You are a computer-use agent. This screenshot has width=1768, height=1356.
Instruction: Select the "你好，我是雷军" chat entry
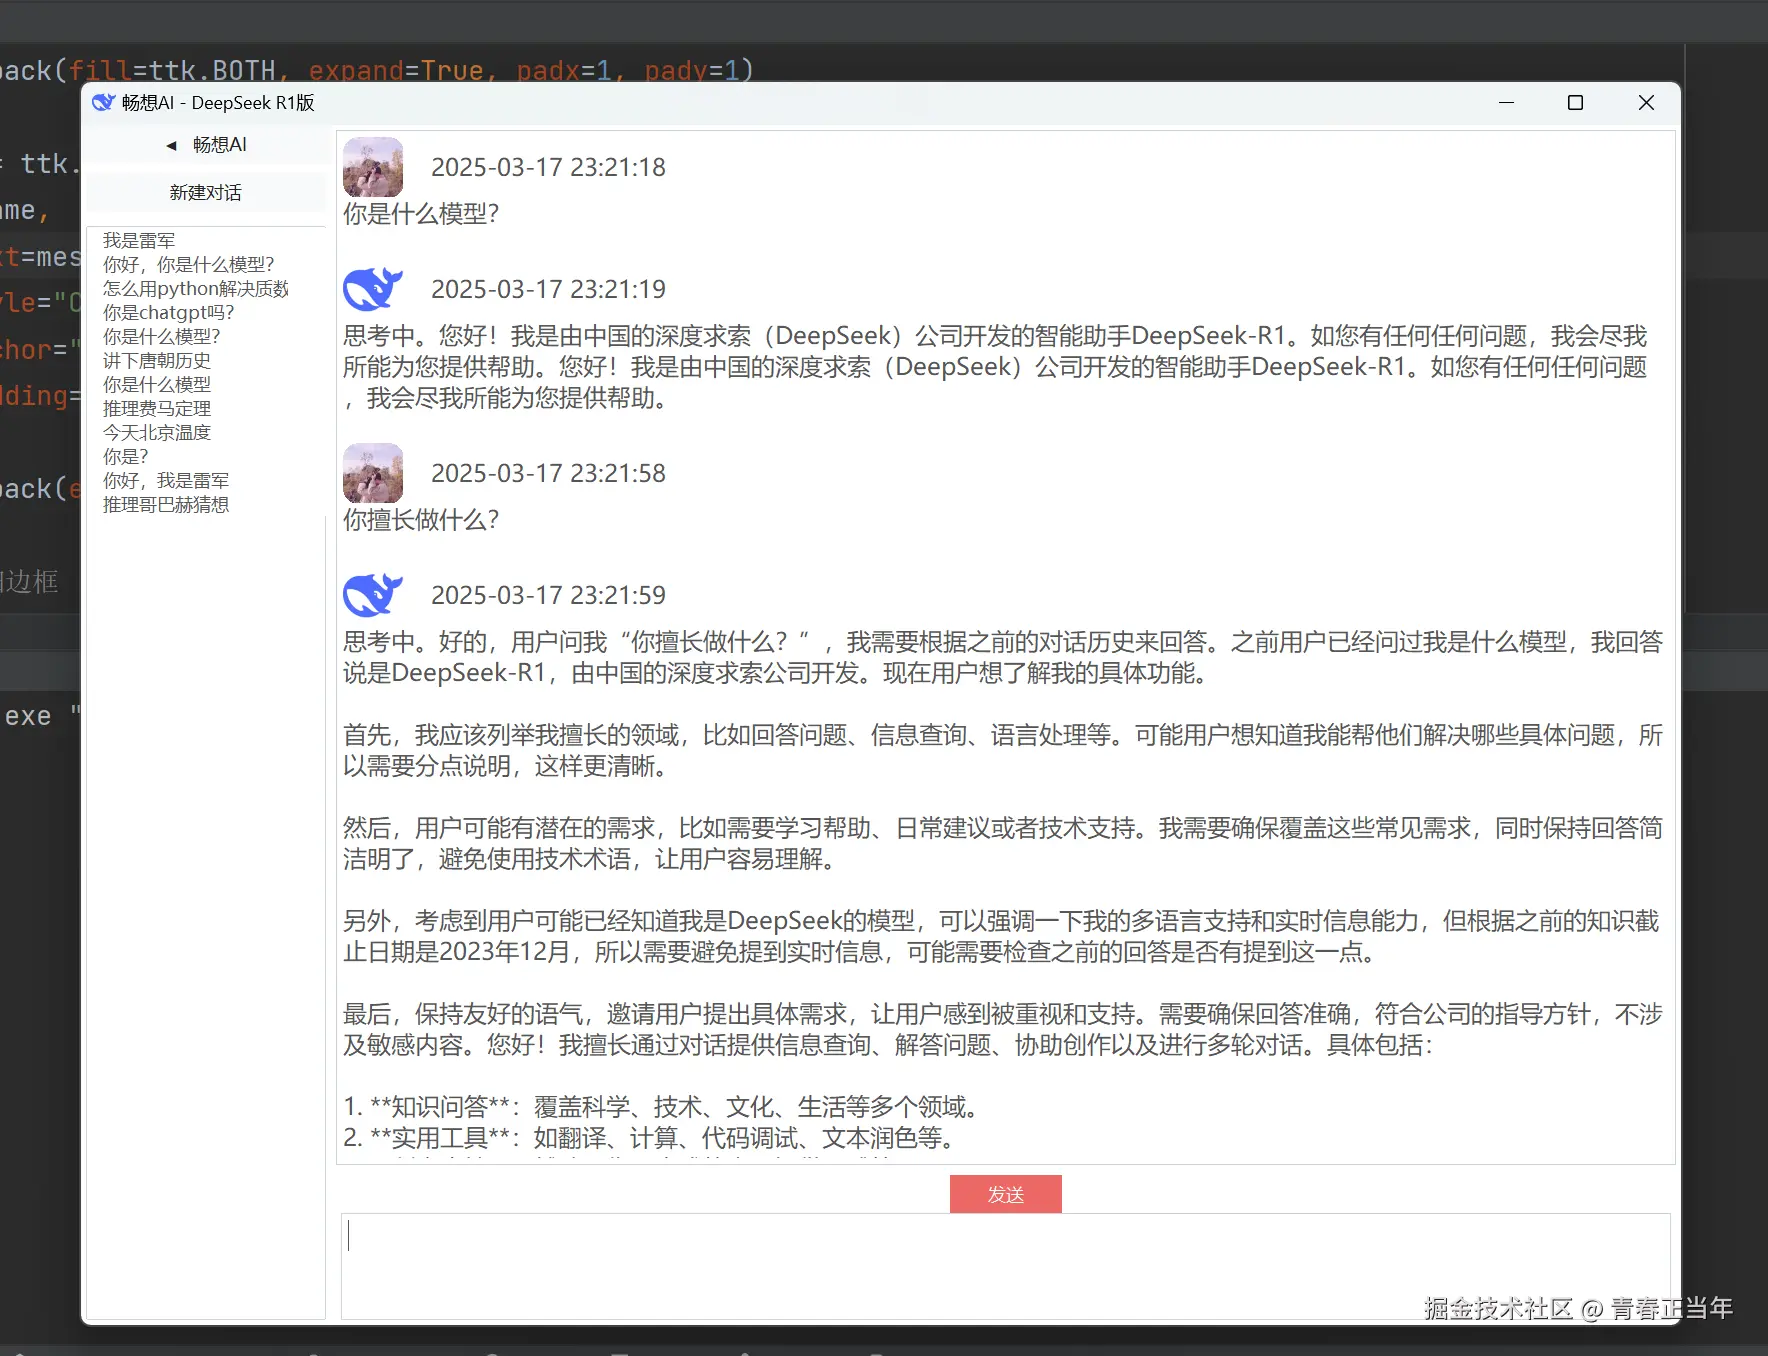(166, 480)
